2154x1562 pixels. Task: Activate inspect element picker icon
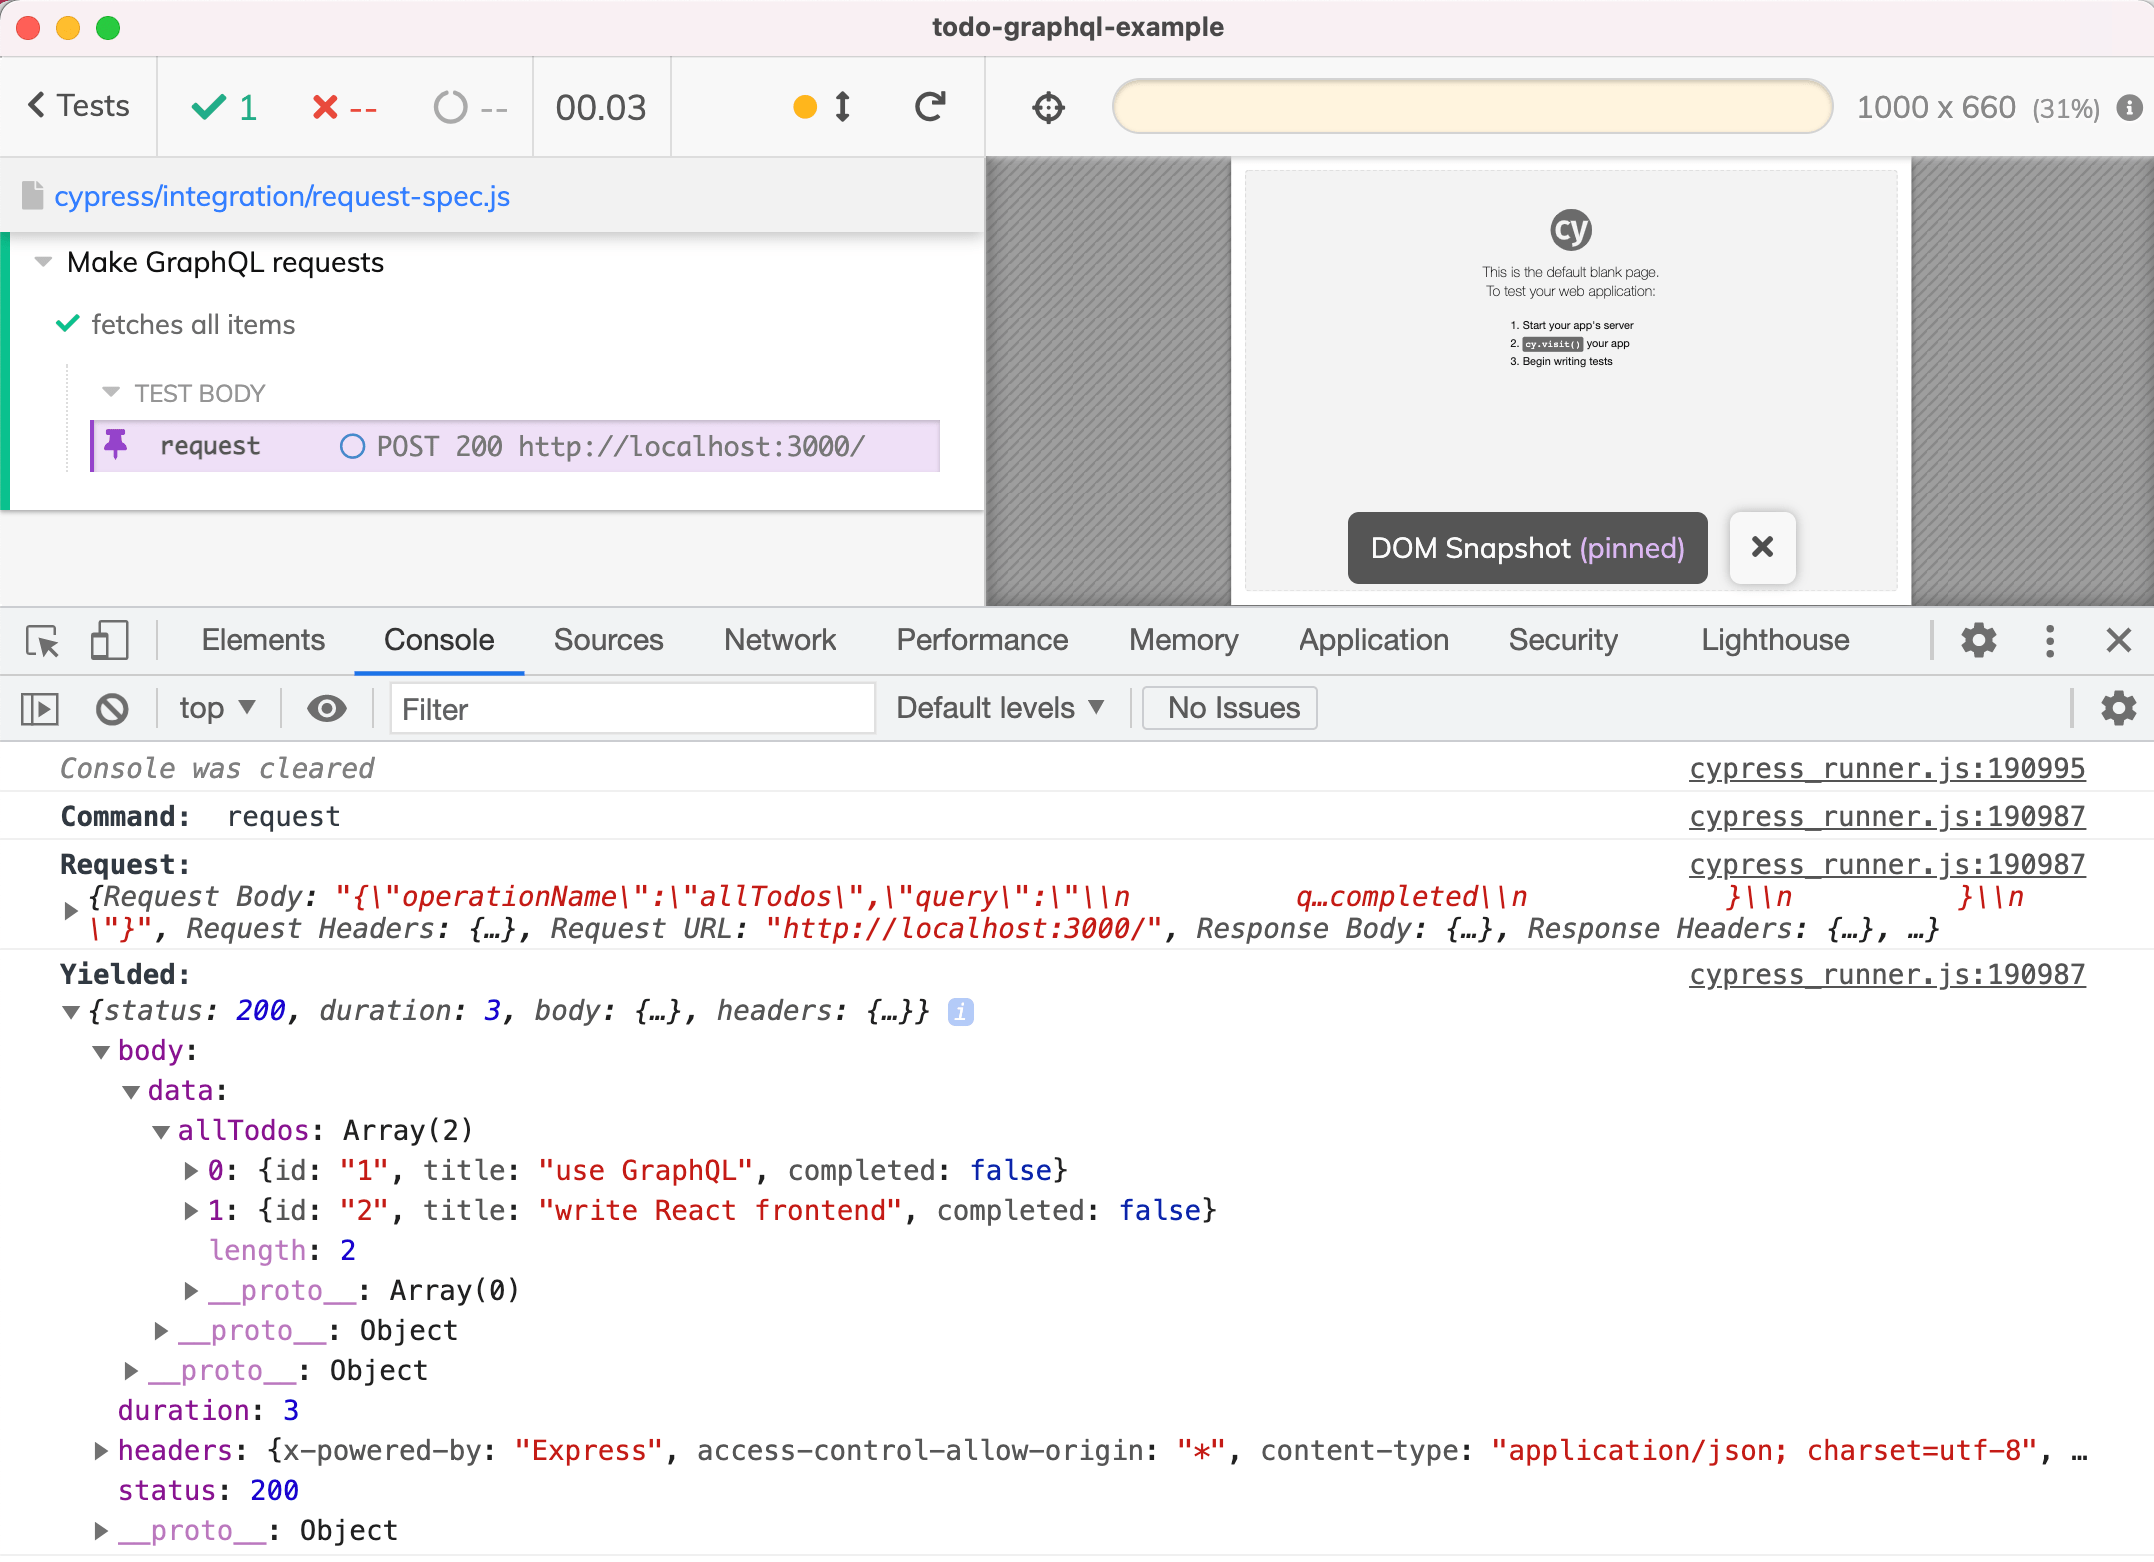point(43,640)
